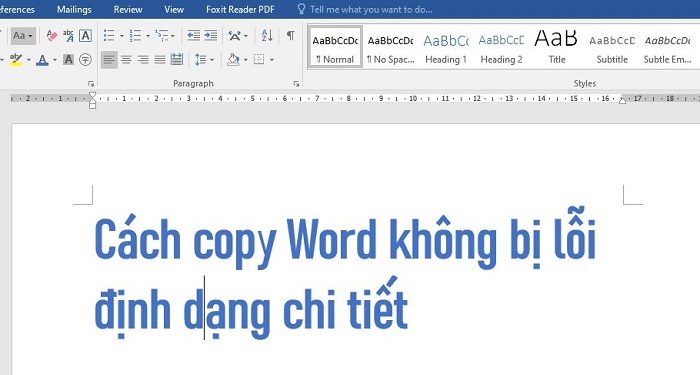Open the numbering library dropdown arrow
Viewport: 700px width, 375px height.
coord(148,36)
